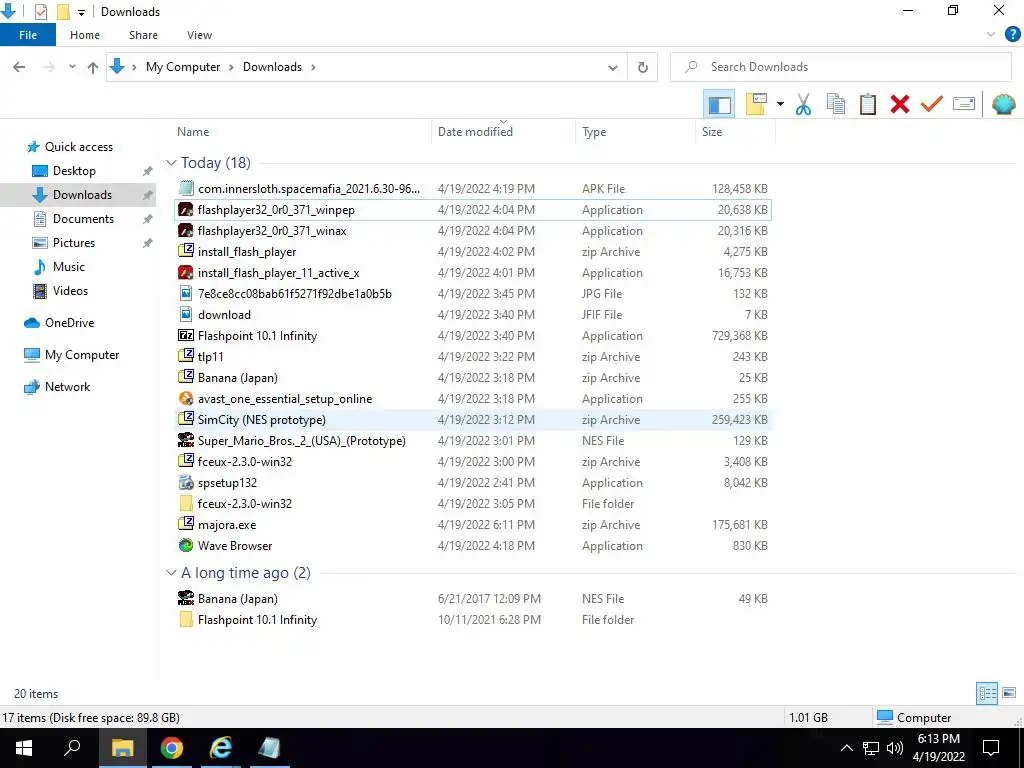This screenshot has width=1024, height=768.
Task: Click the Classic Shell seashell settings icon
Action: click(1003, 104)
